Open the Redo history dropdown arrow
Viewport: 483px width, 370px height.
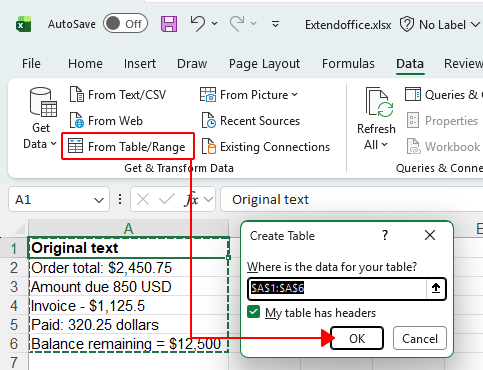(x=254, y=24)
